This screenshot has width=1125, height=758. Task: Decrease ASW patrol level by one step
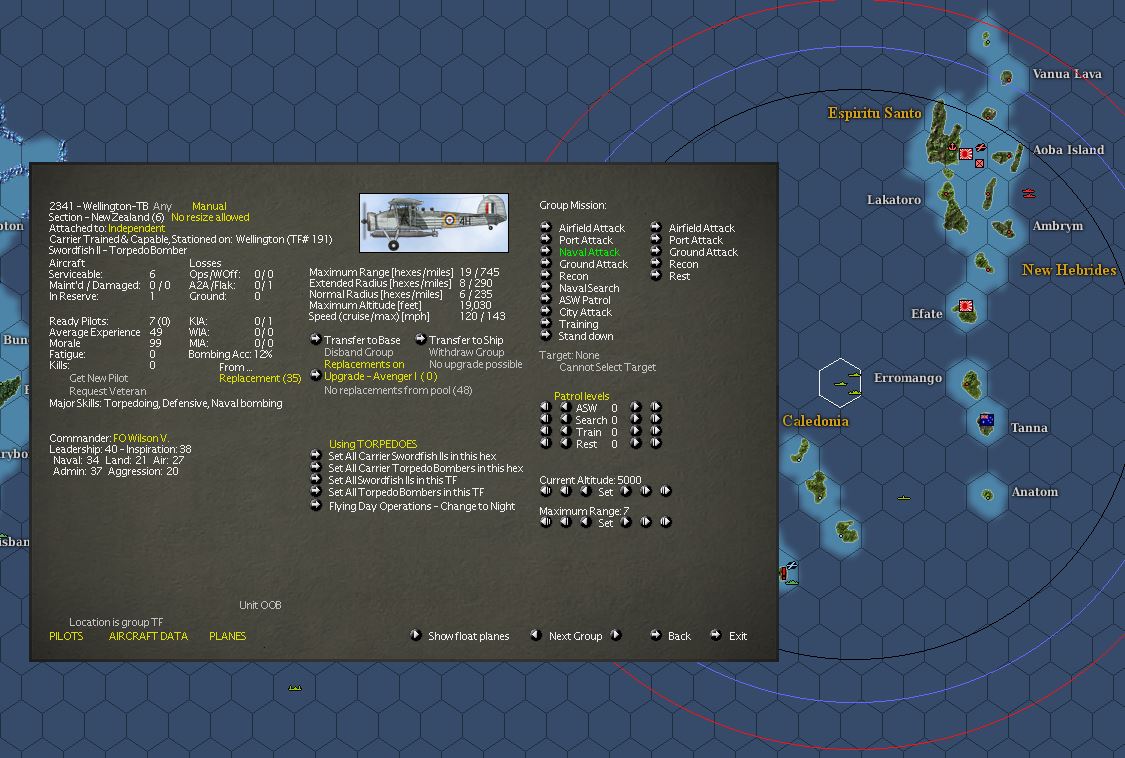click(565, 407)
